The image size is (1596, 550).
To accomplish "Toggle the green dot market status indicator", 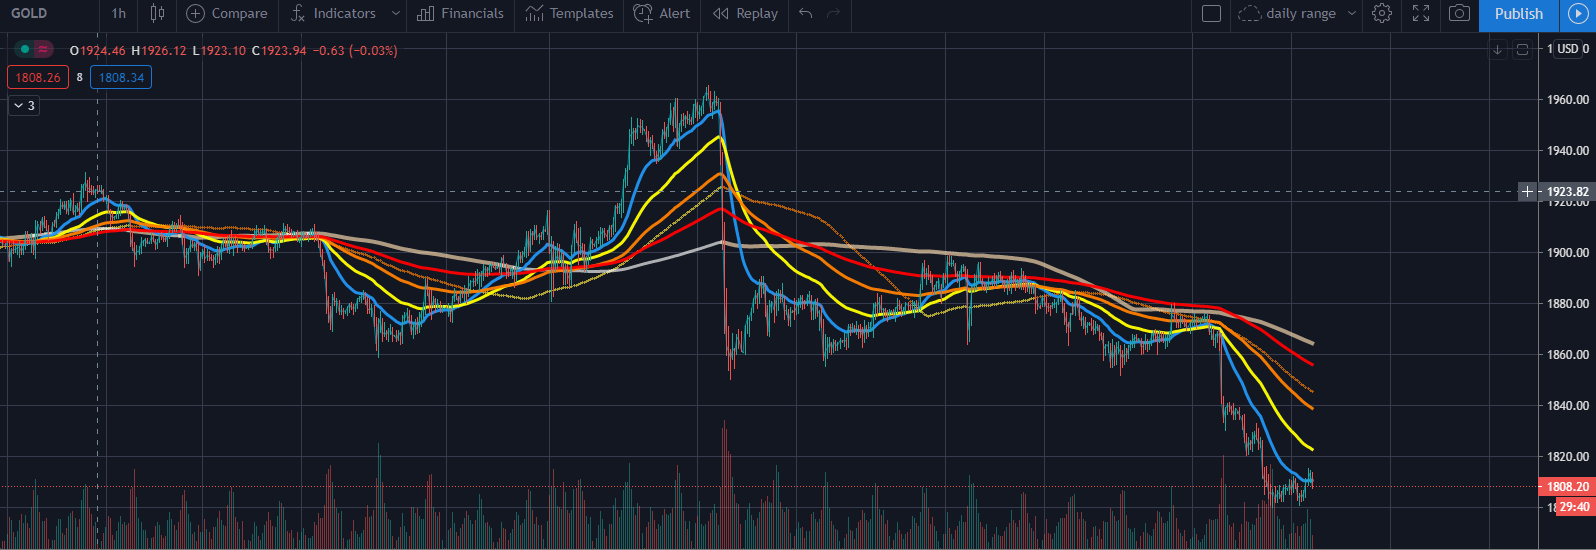I will [25, 49].
